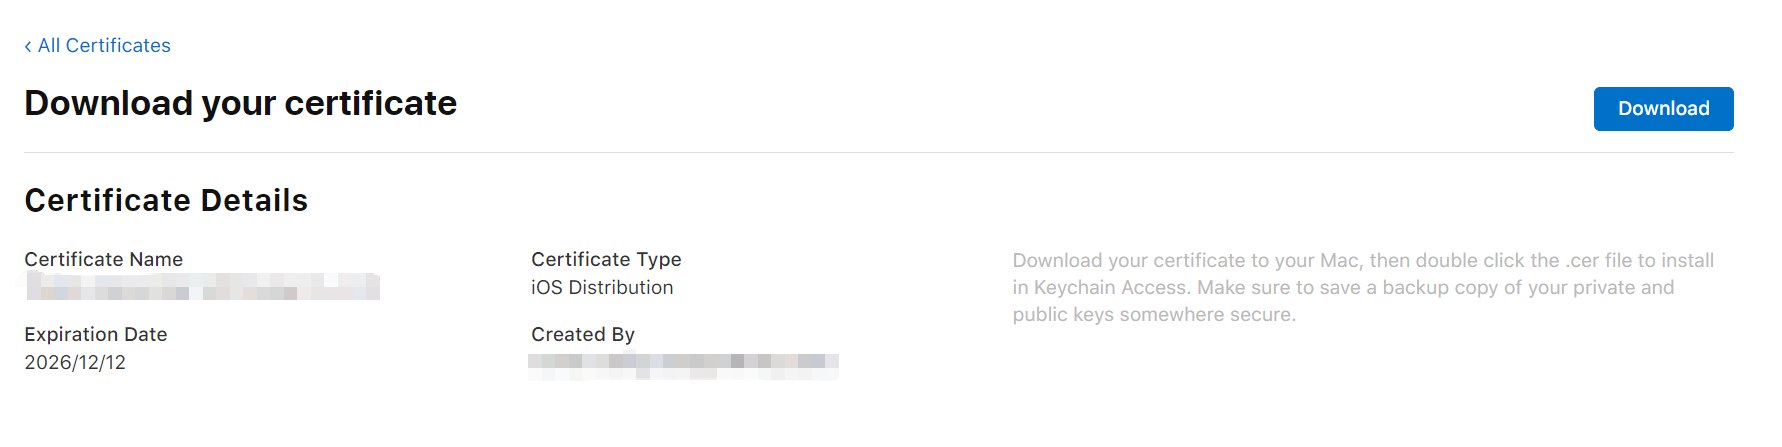Click the Certificate Details section title
Screen dimensions: 1782x447
click(166, 200)
